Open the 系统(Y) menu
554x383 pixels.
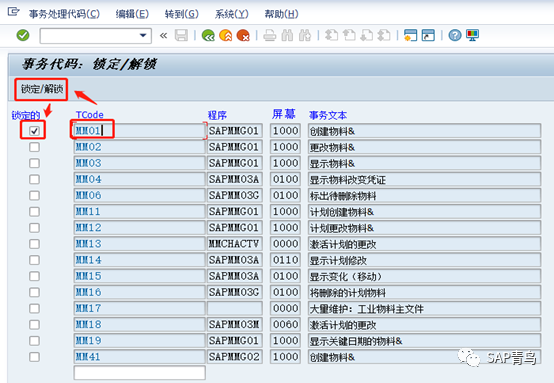[231, 14]
